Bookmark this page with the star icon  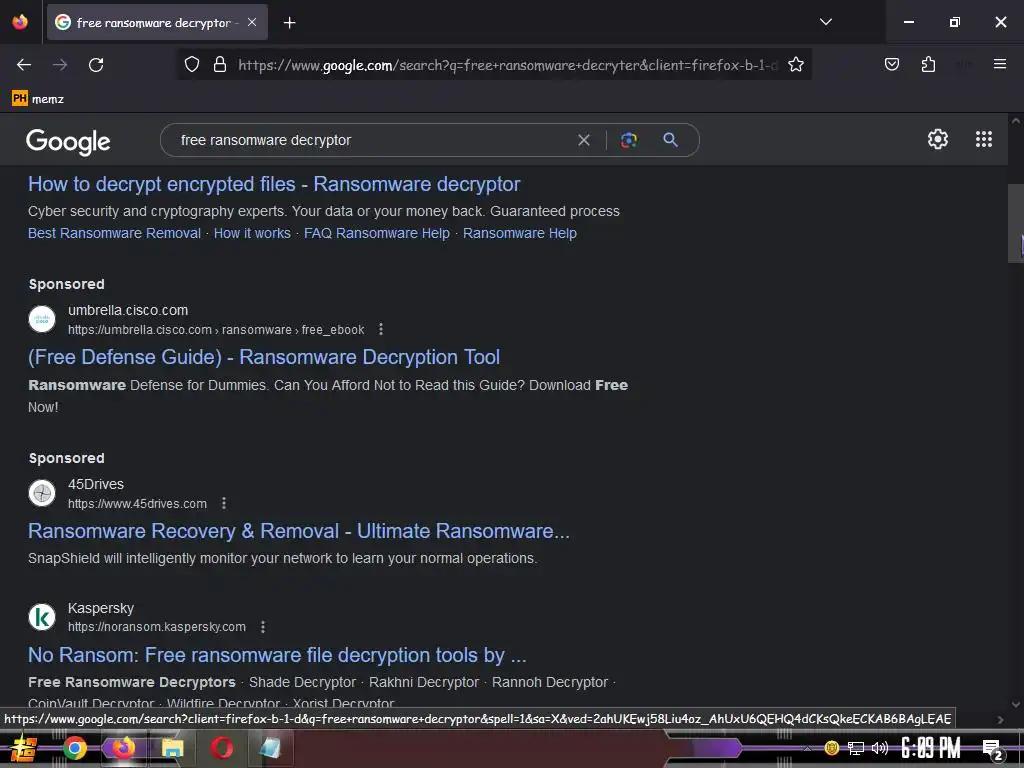795,64
